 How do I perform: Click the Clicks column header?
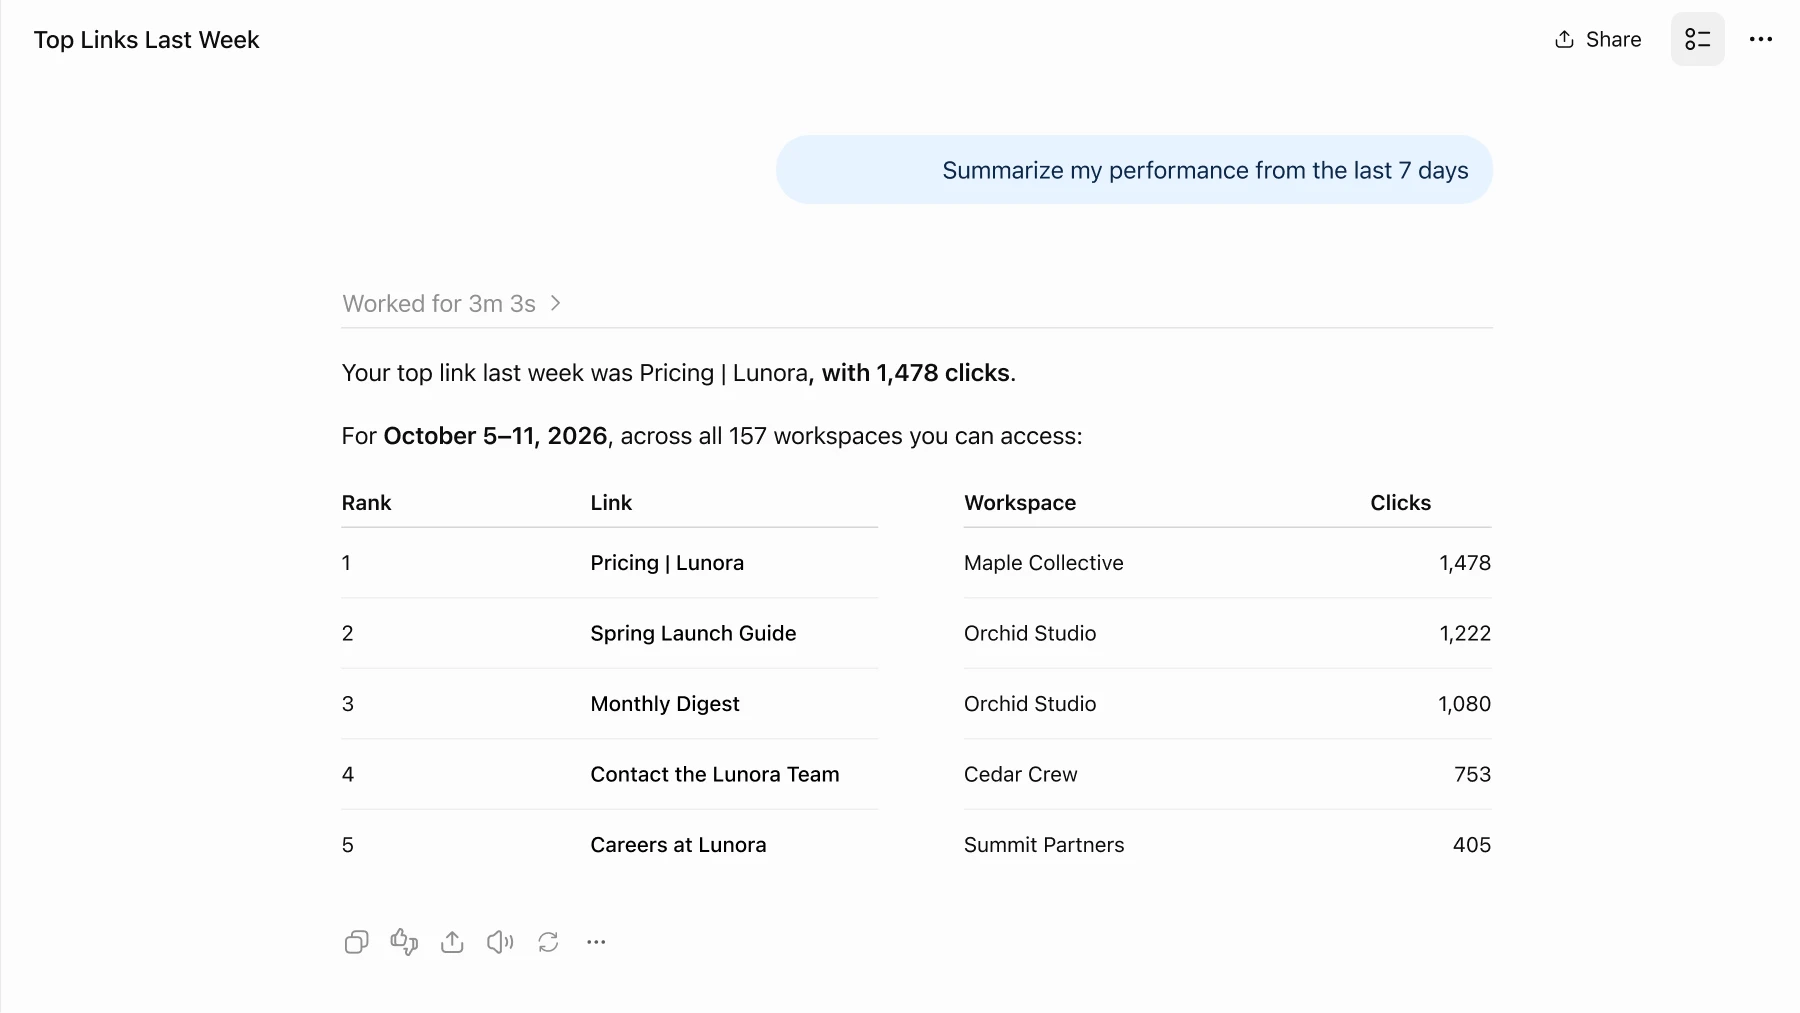[x=1400, y=503]
